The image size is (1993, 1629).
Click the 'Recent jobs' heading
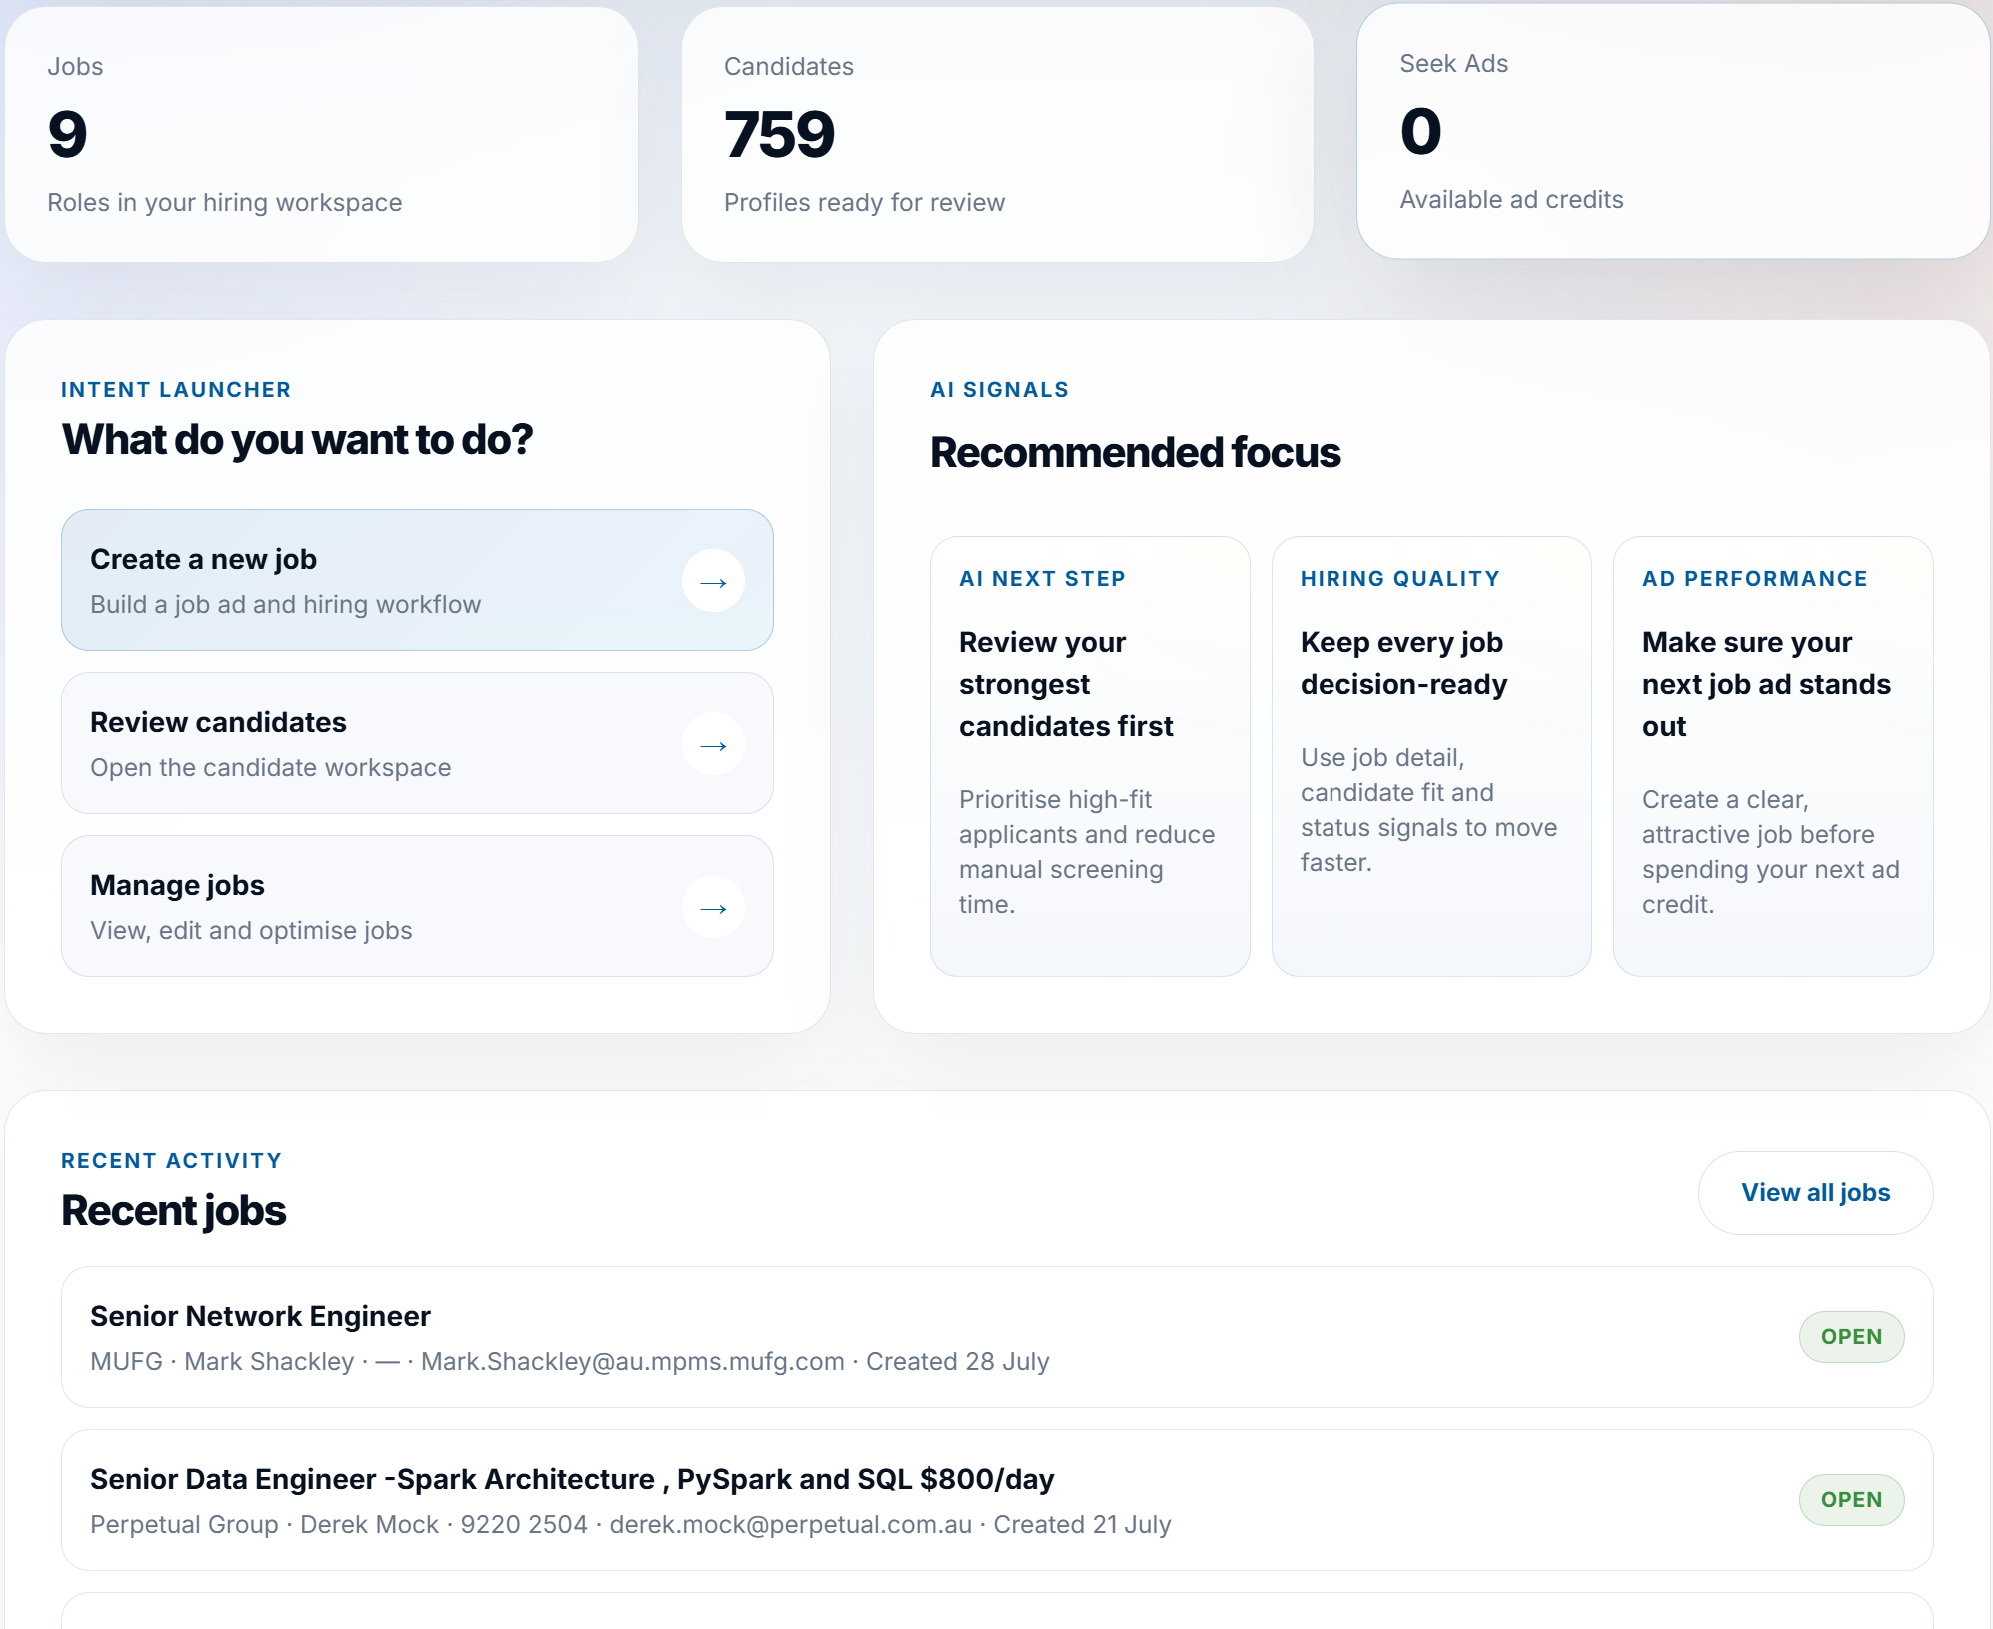[174, 1211]
